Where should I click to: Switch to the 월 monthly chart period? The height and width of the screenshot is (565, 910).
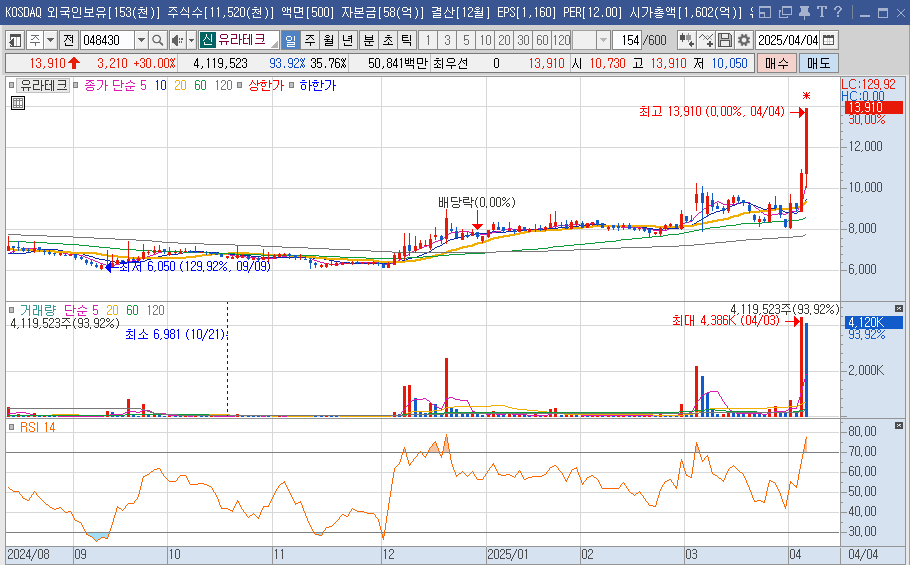(x=329, y=40)
